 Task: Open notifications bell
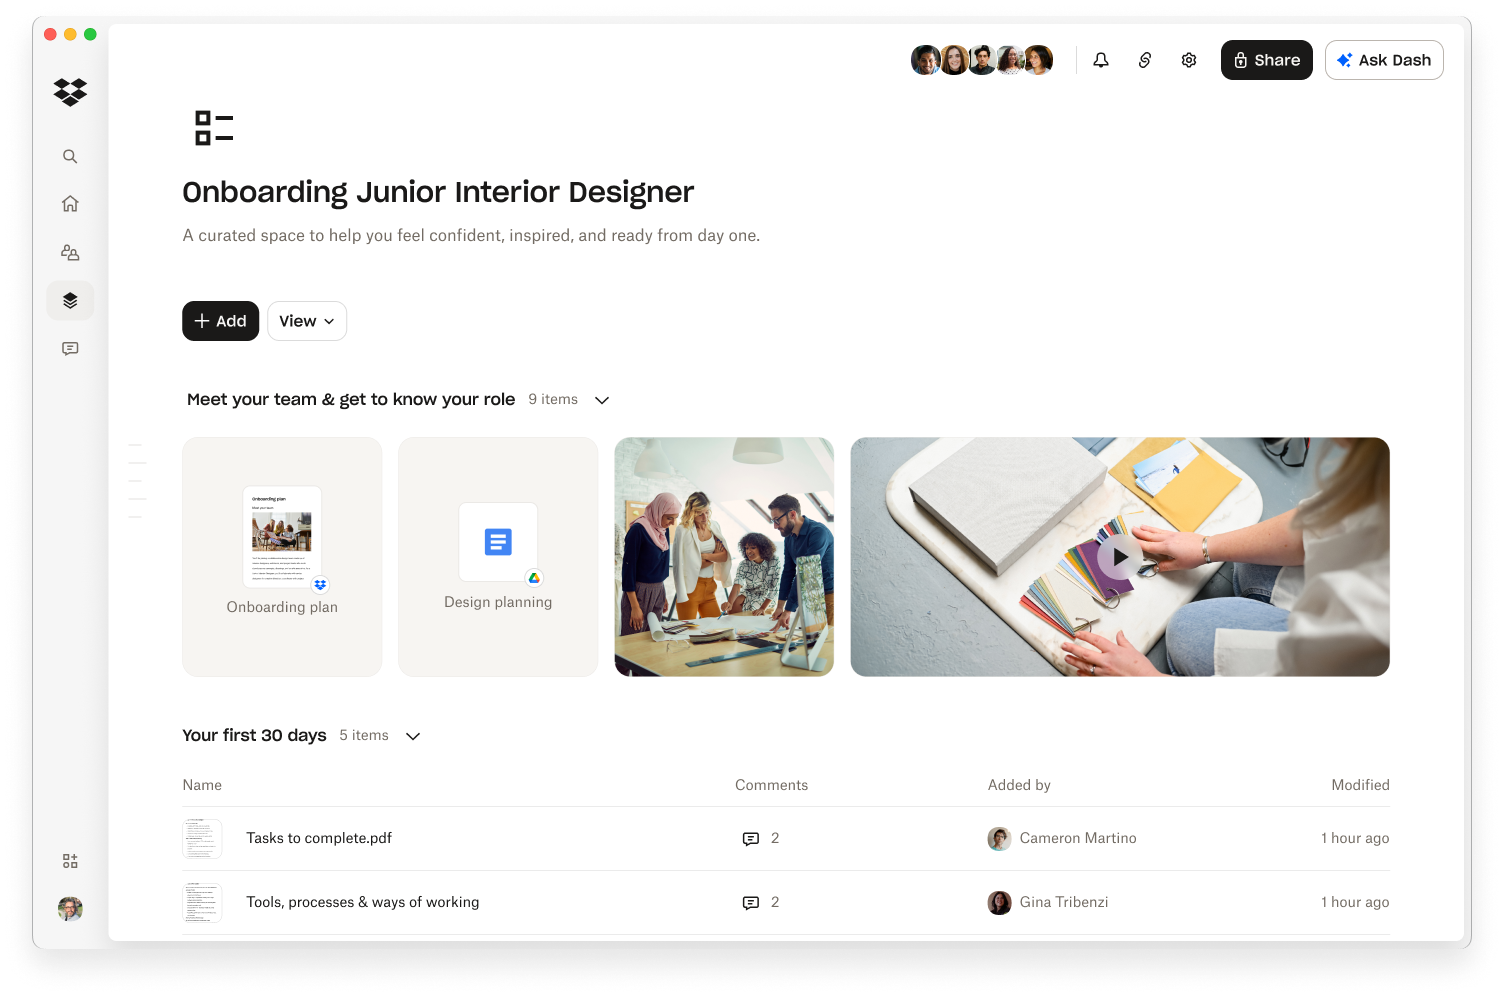[x=1101, y=60]
